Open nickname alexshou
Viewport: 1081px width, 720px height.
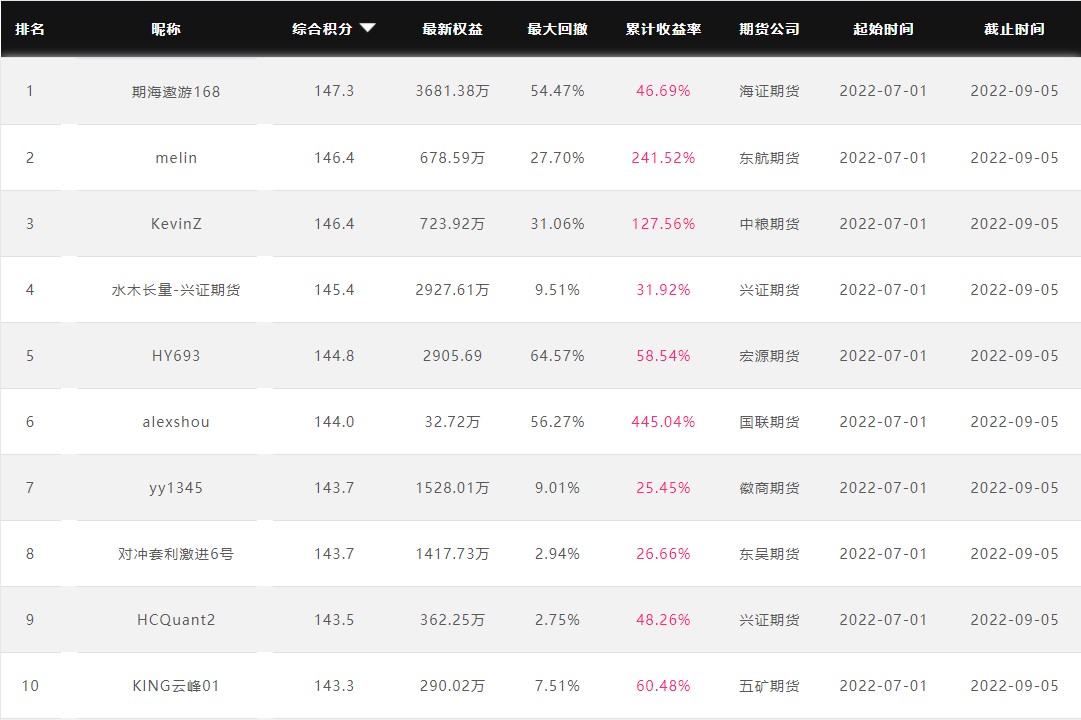(176, 422)
